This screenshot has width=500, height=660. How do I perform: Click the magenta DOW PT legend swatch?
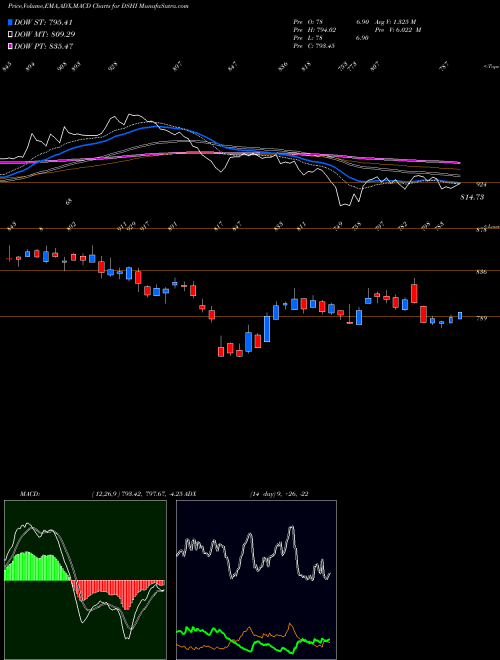click(x=10, y=46)
